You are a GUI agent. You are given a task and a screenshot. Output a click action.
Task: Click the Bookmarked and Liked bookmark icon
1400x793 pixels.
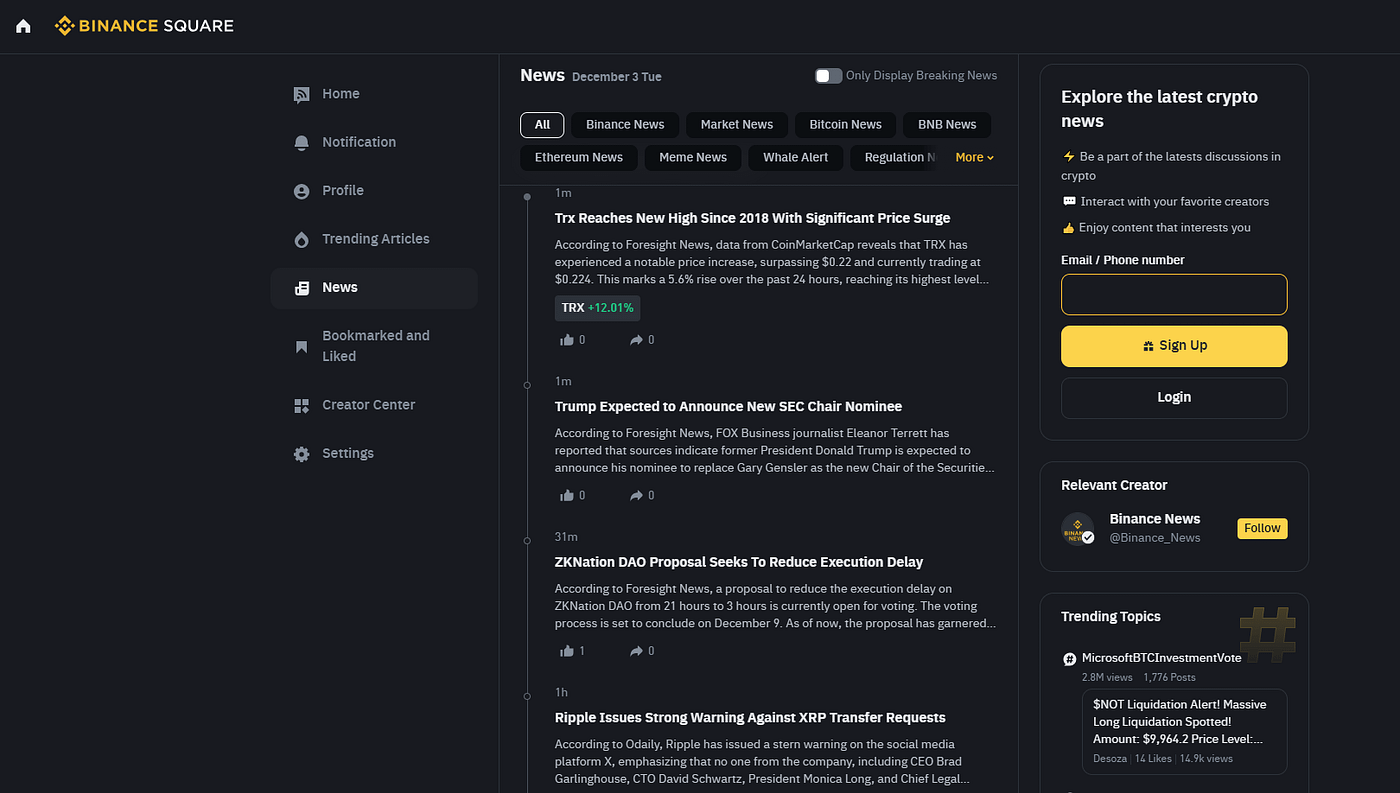pyautogui.click(x=301, y=346)
